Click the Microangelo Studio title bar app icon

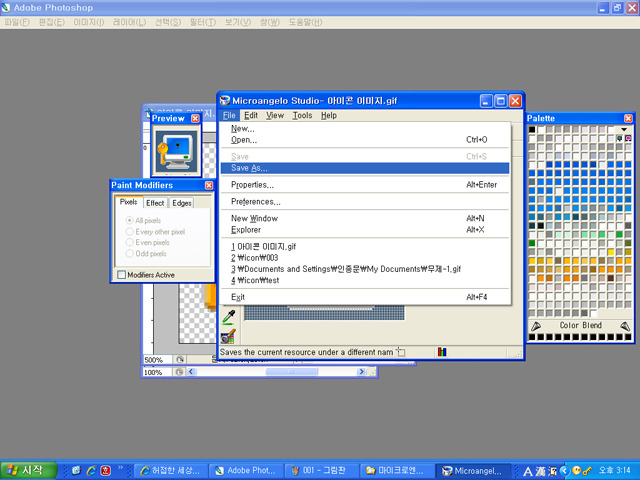(x=225, y=100)
